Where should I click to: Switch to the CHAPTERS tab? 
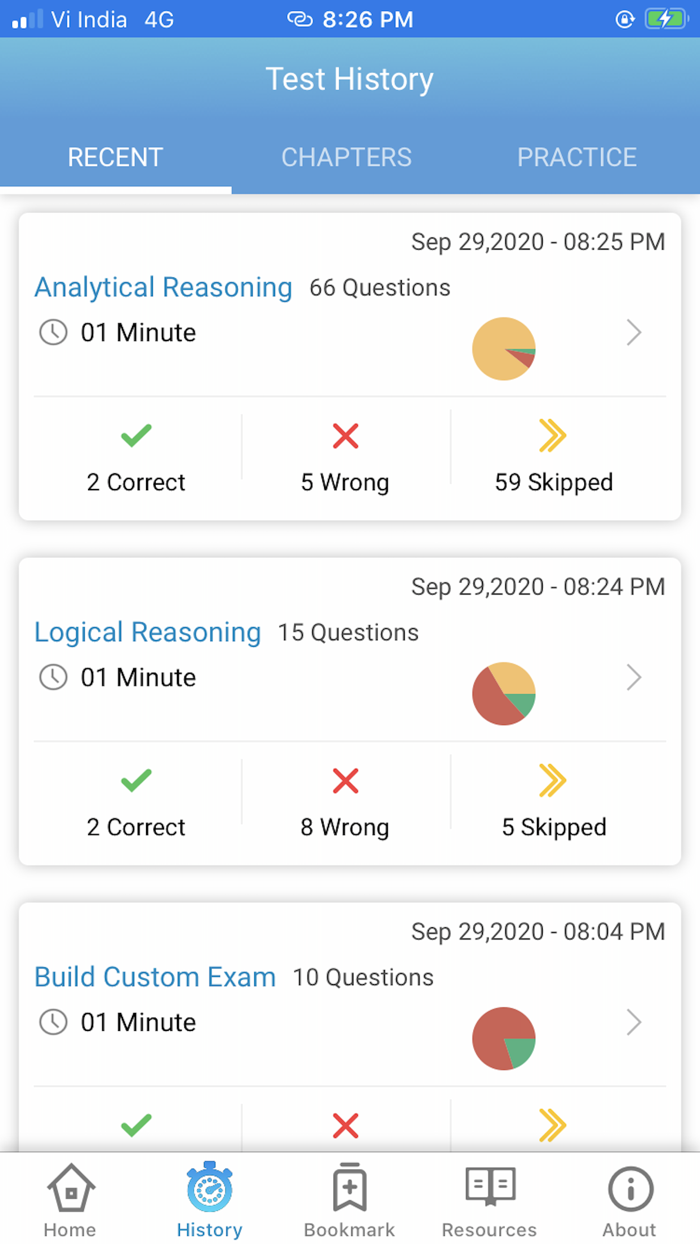tap(346, 157)
